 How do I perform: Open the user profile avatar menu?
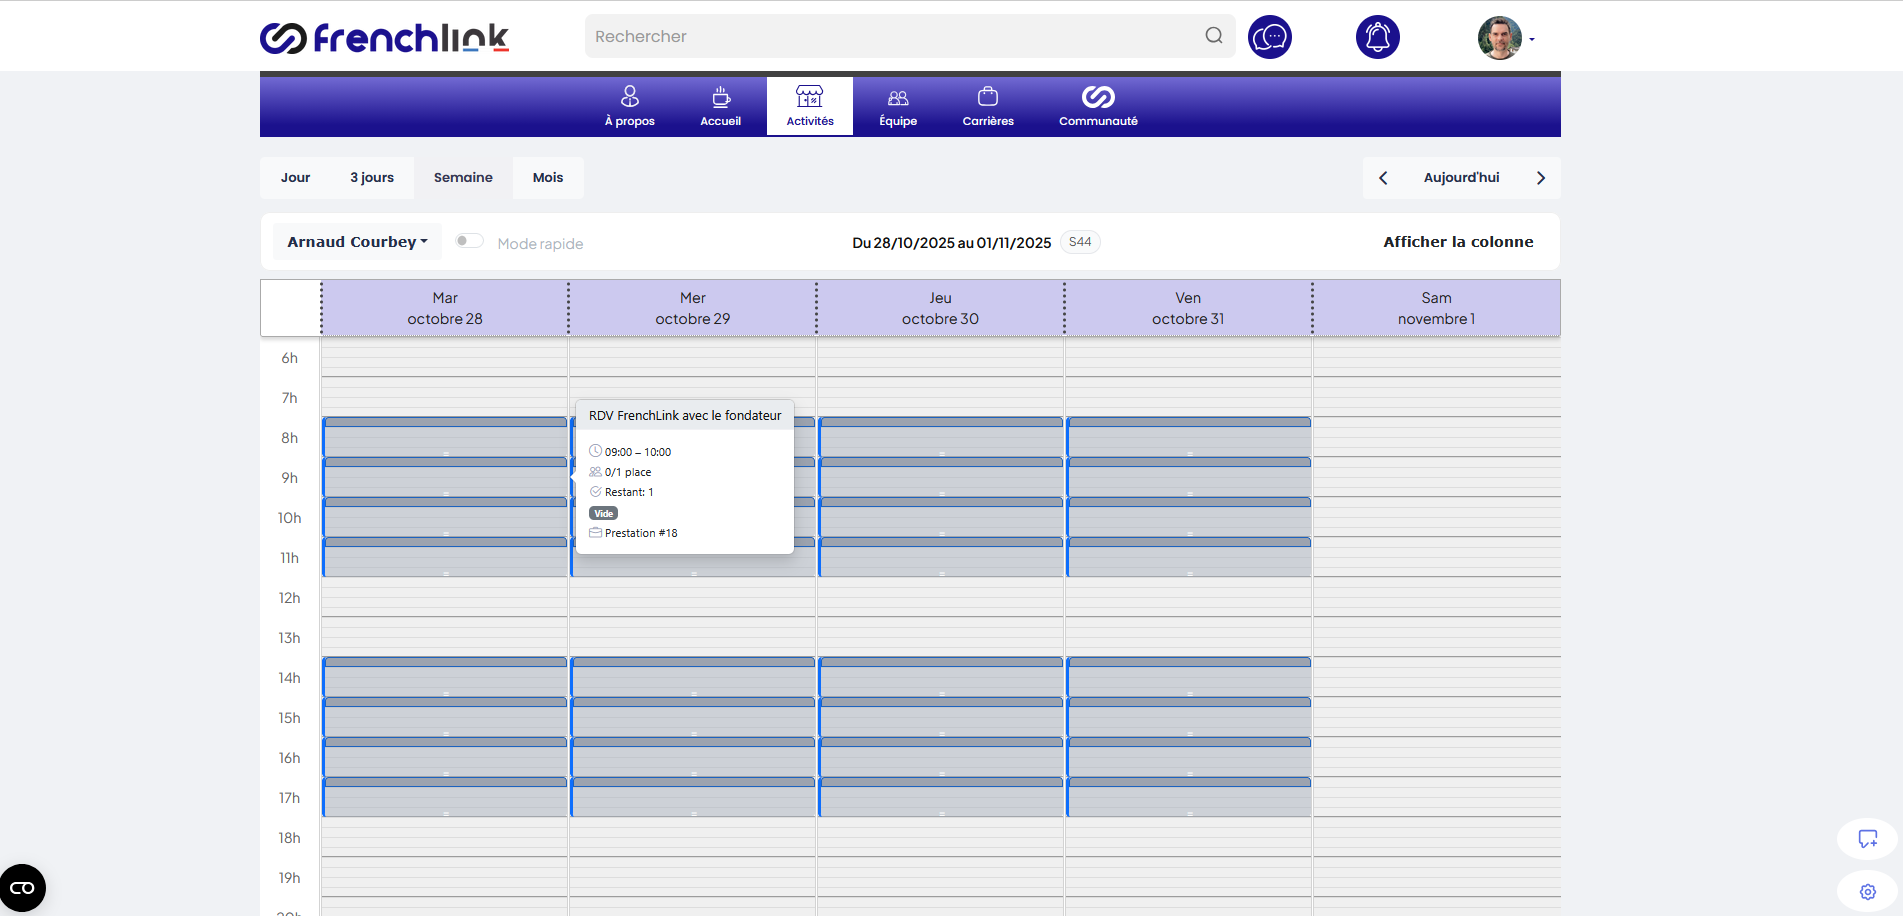(1501, 38)
